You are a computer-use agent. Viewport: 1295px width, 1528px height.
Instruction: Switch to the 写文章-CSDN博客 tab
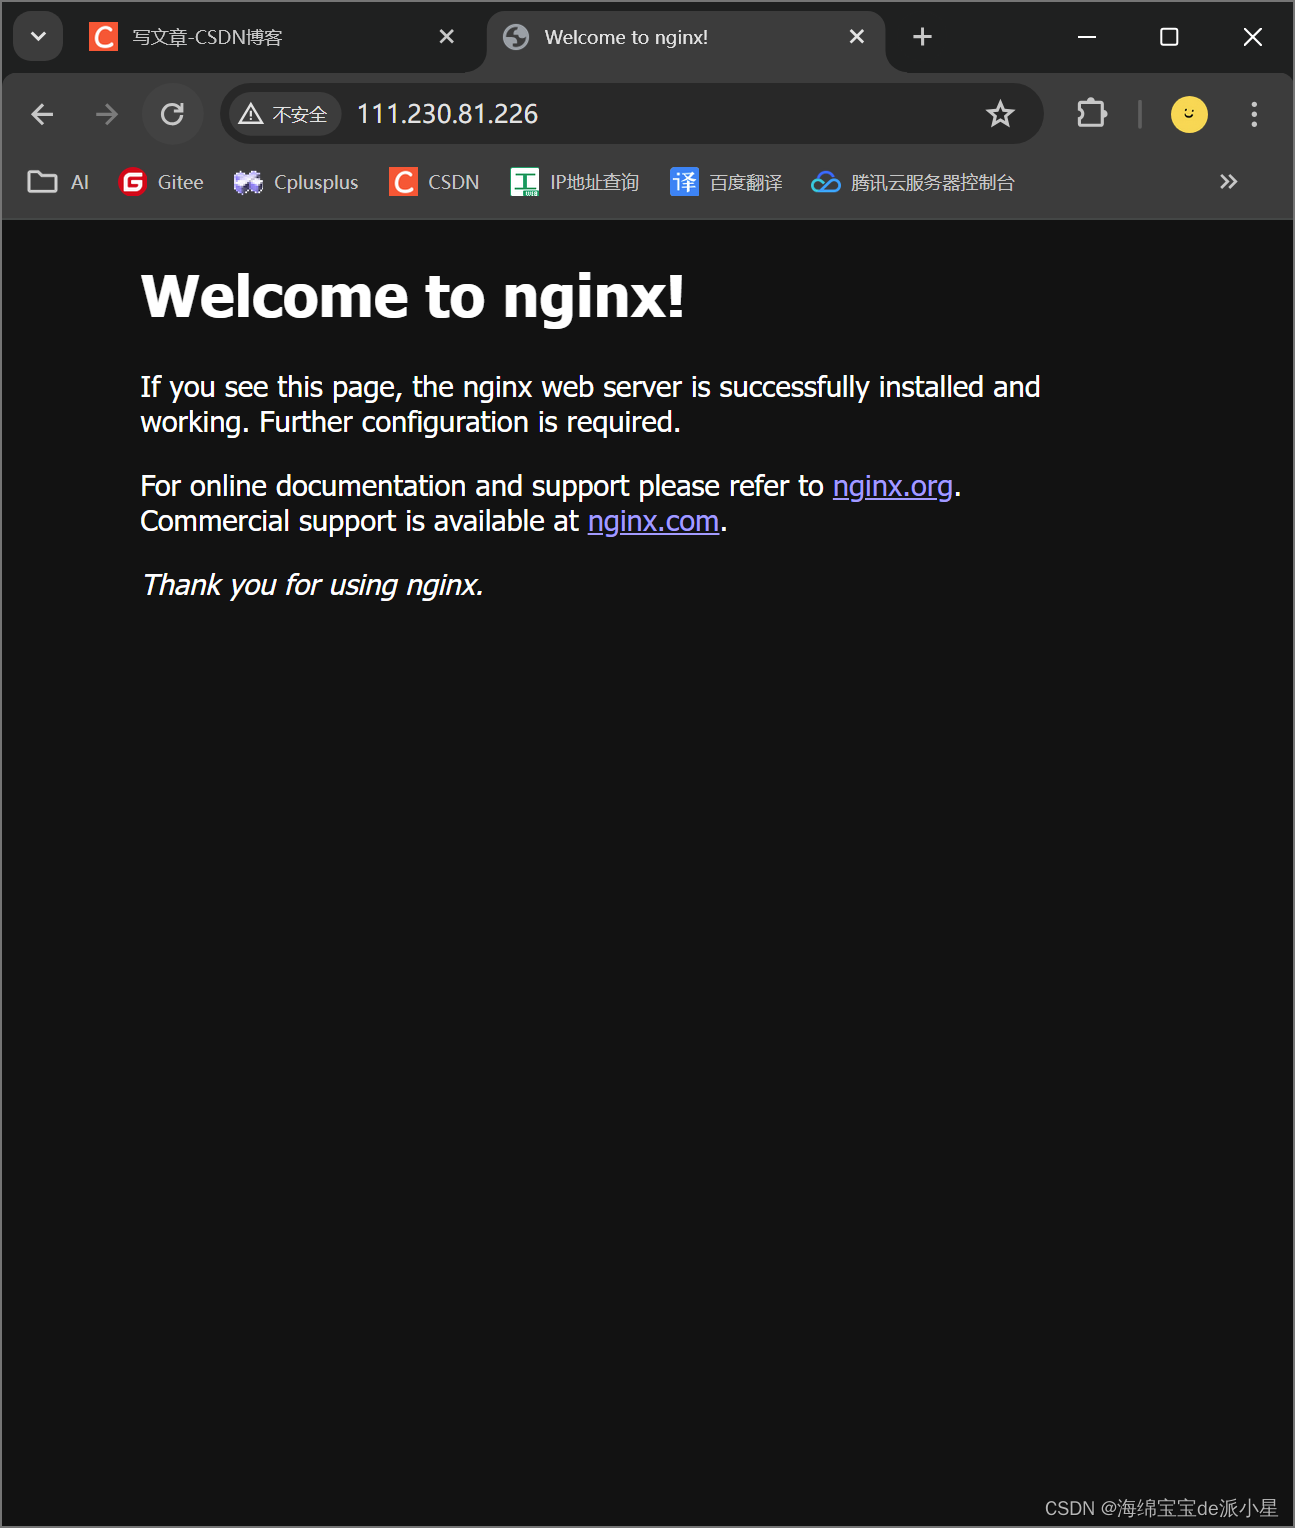click(x=270, y=37)
